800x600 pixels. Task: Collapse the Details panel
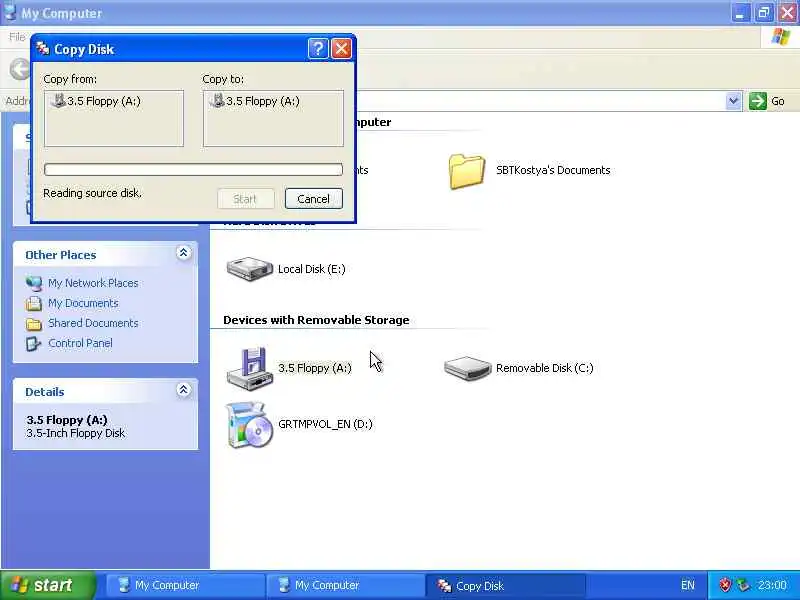(183, 390)
